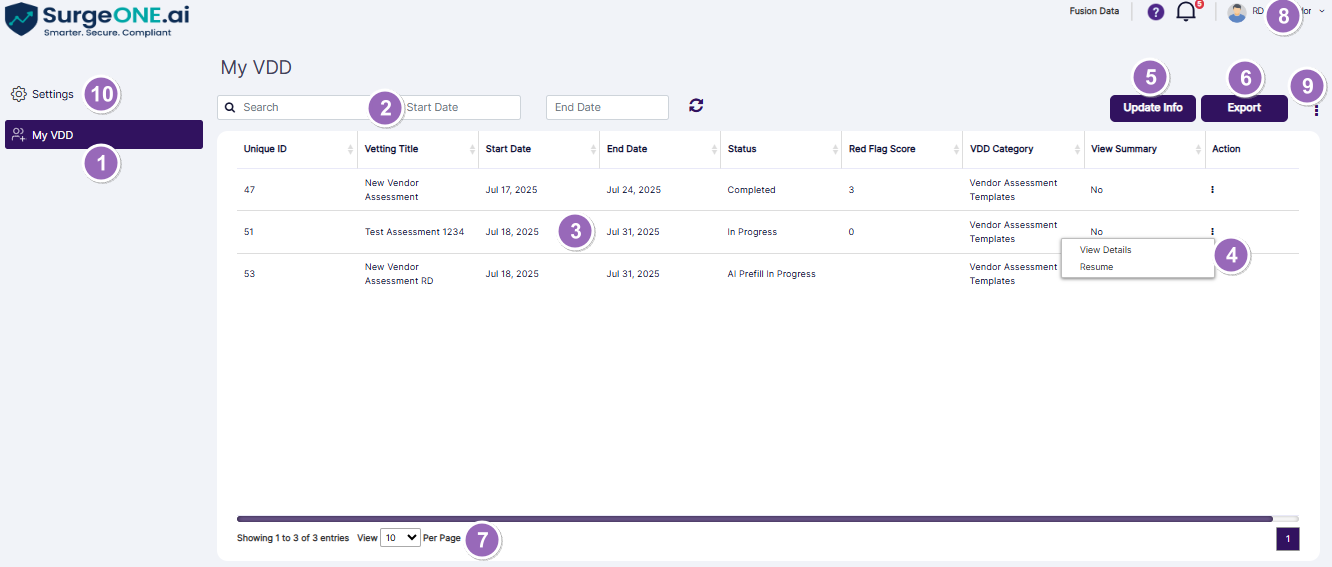This screenshot has height=567, width=1332.
Task: Click the user avatar icon
Action: [1237, 12]
